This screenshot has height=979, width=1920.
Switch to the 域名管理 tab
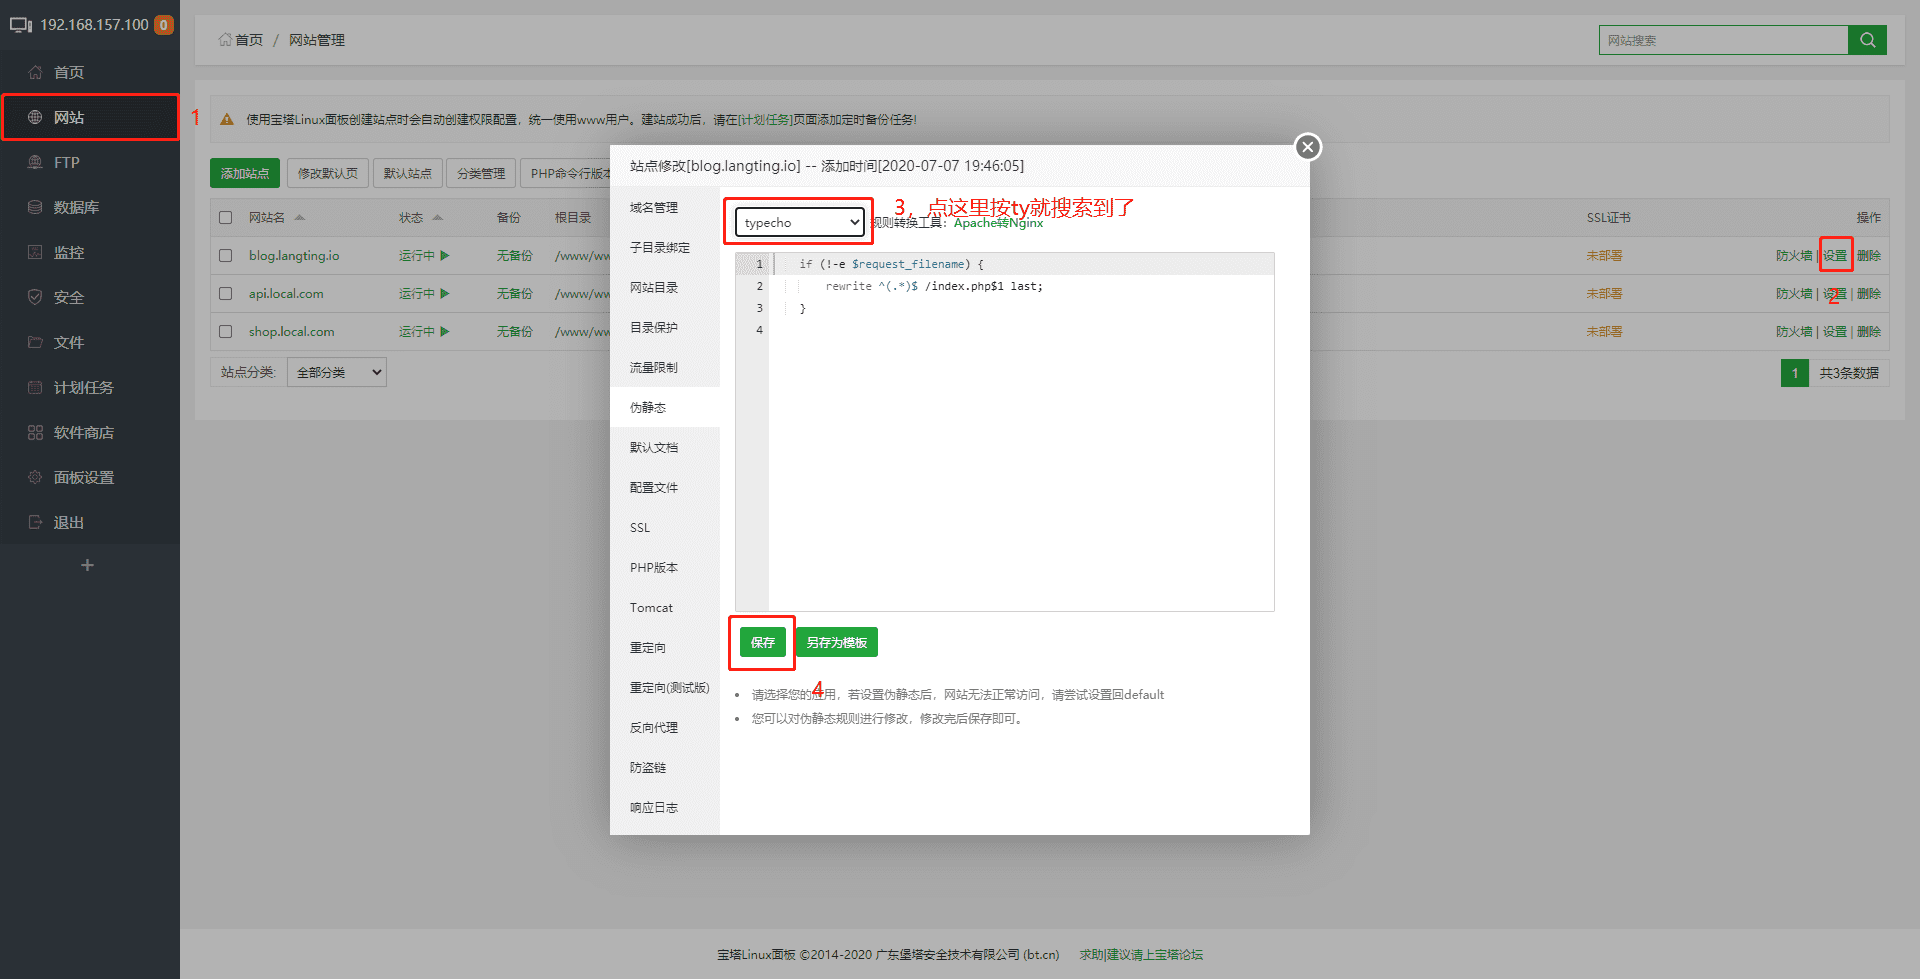[665, 207]
